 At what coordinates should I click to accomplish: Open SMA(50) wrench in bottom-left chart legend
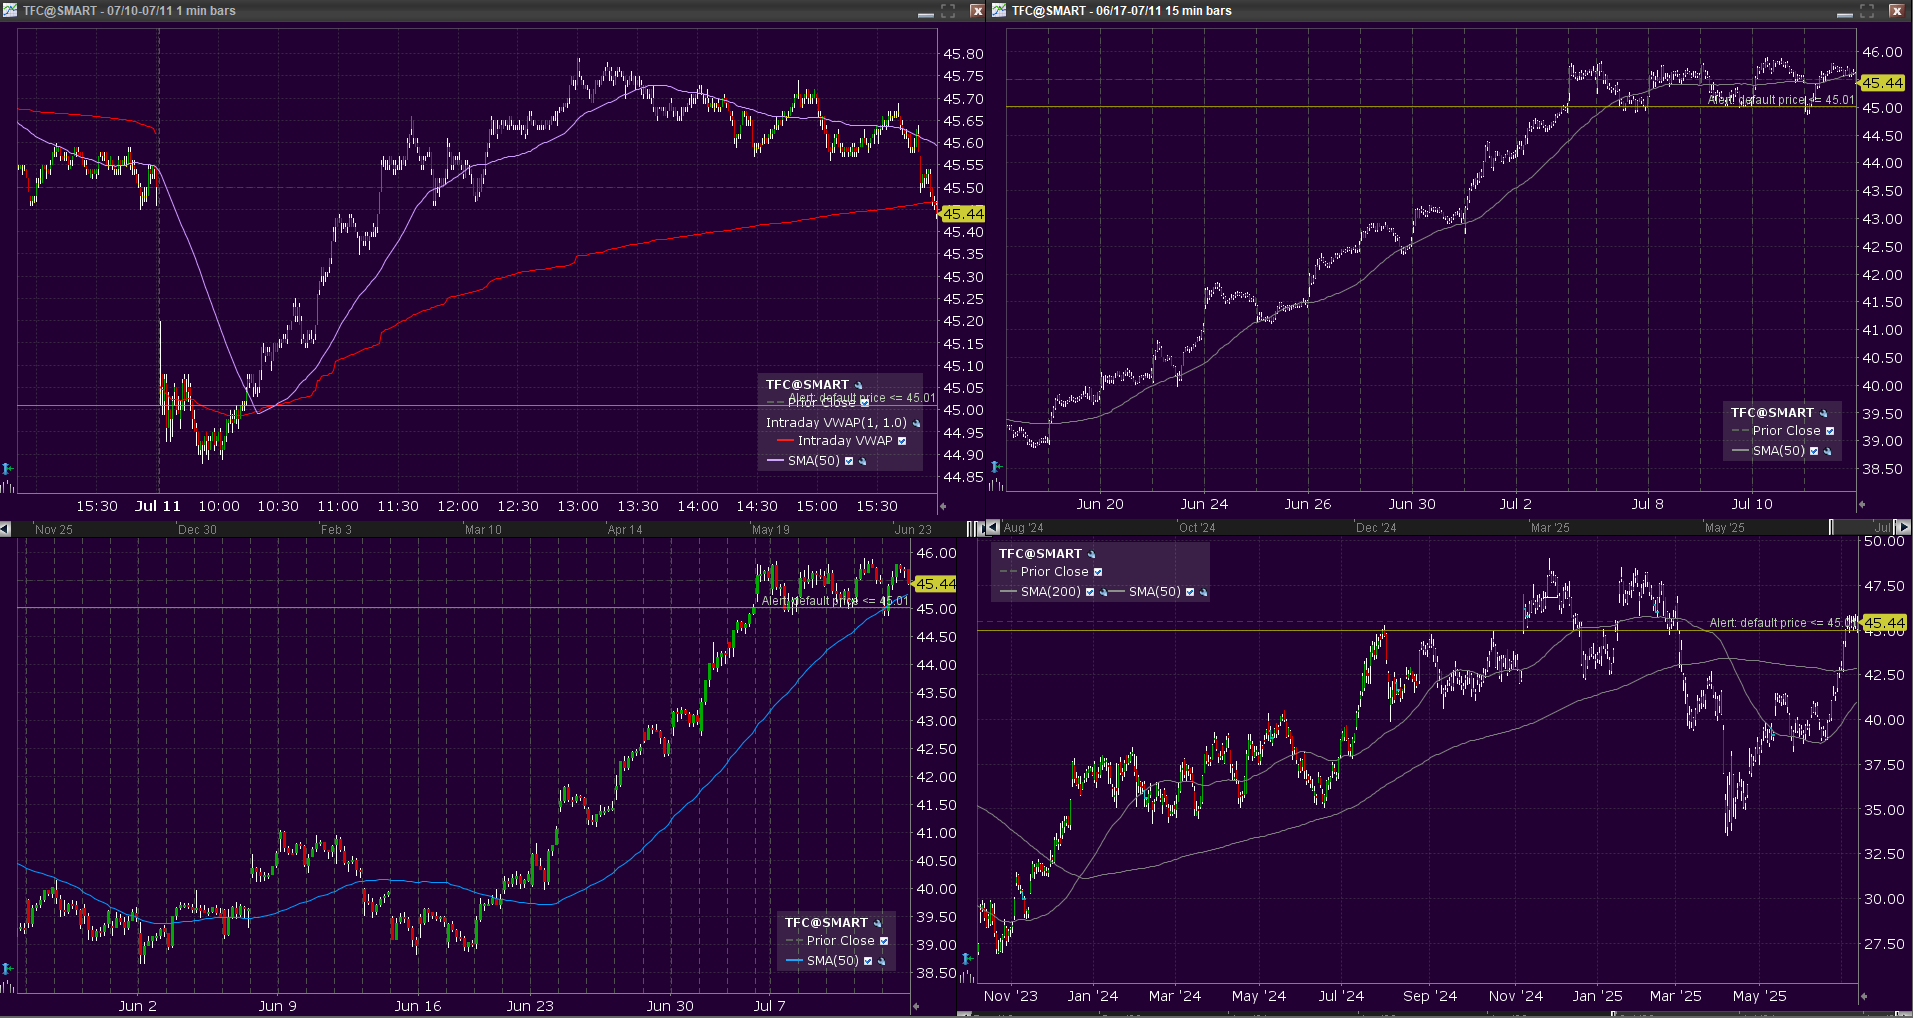click(x=882, y=962)
